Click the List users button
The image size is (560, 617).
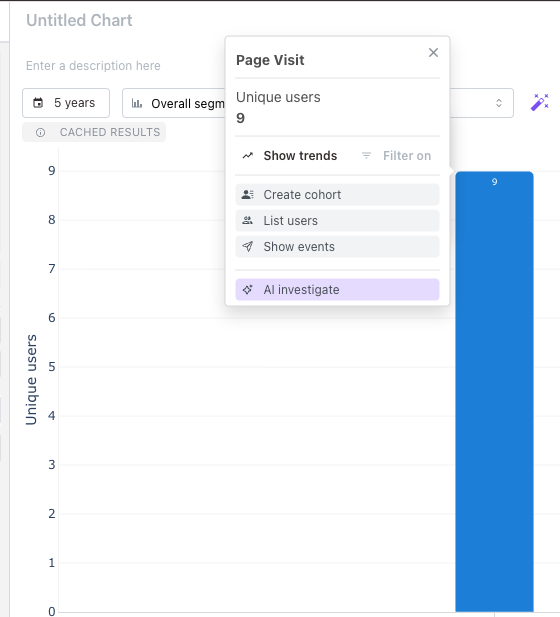[337, 221]
